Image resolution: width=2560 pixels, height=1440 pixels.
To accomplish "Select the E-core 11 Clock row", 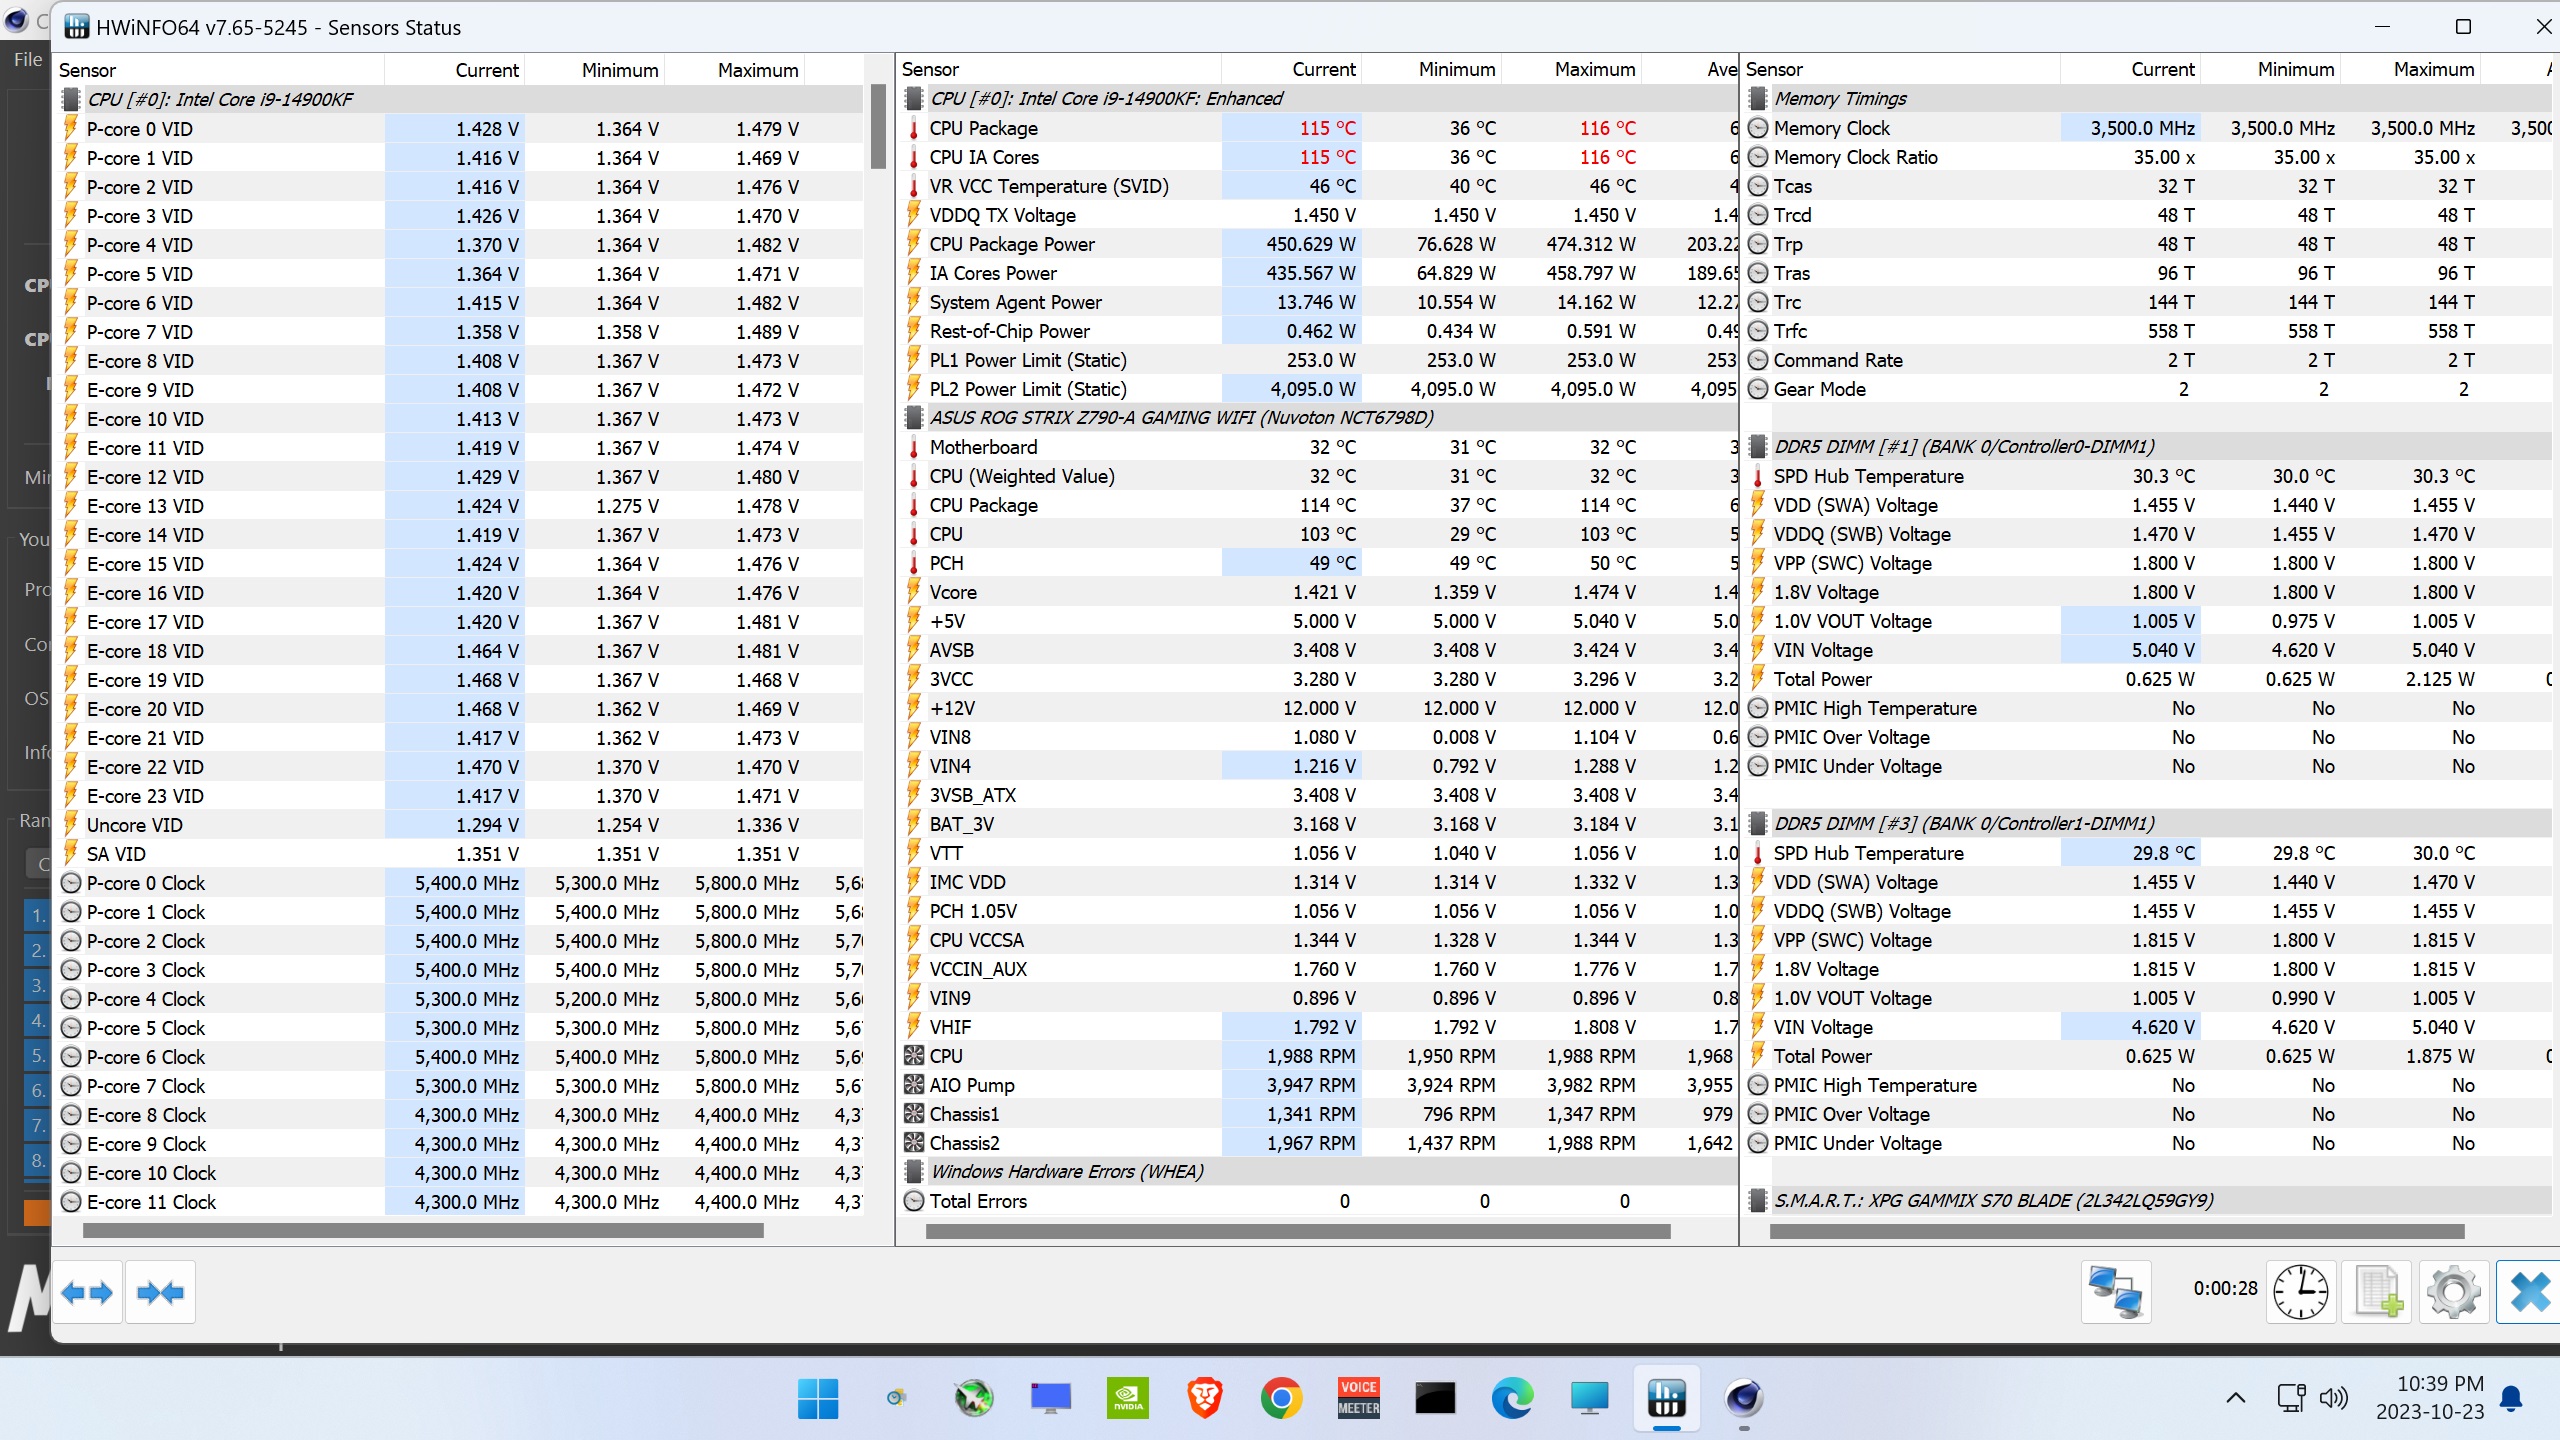I will click(460, 1202).
